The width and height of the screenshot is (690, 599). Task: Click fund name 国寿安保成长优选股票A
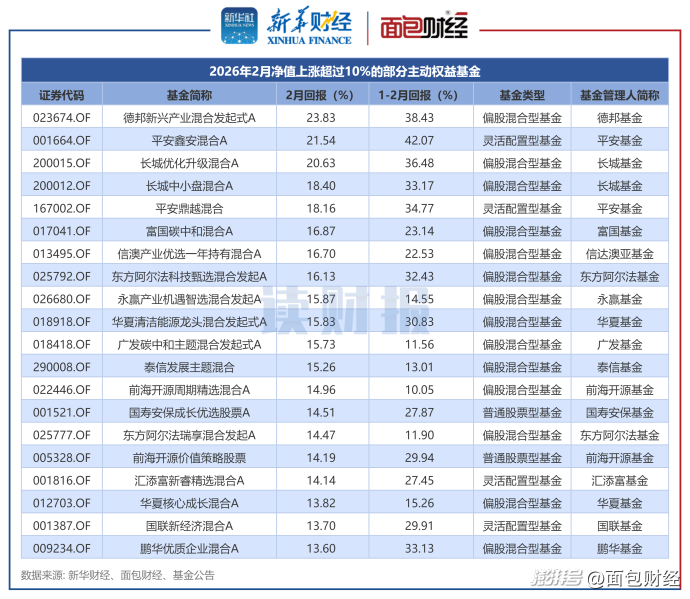click(189, 412)
